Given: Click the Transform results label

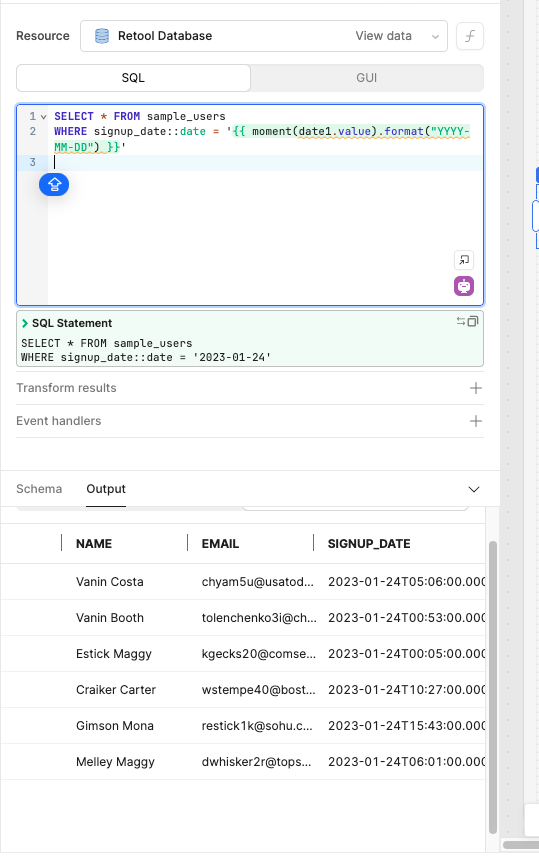Looking at the screenshot, I should [67, 388].
